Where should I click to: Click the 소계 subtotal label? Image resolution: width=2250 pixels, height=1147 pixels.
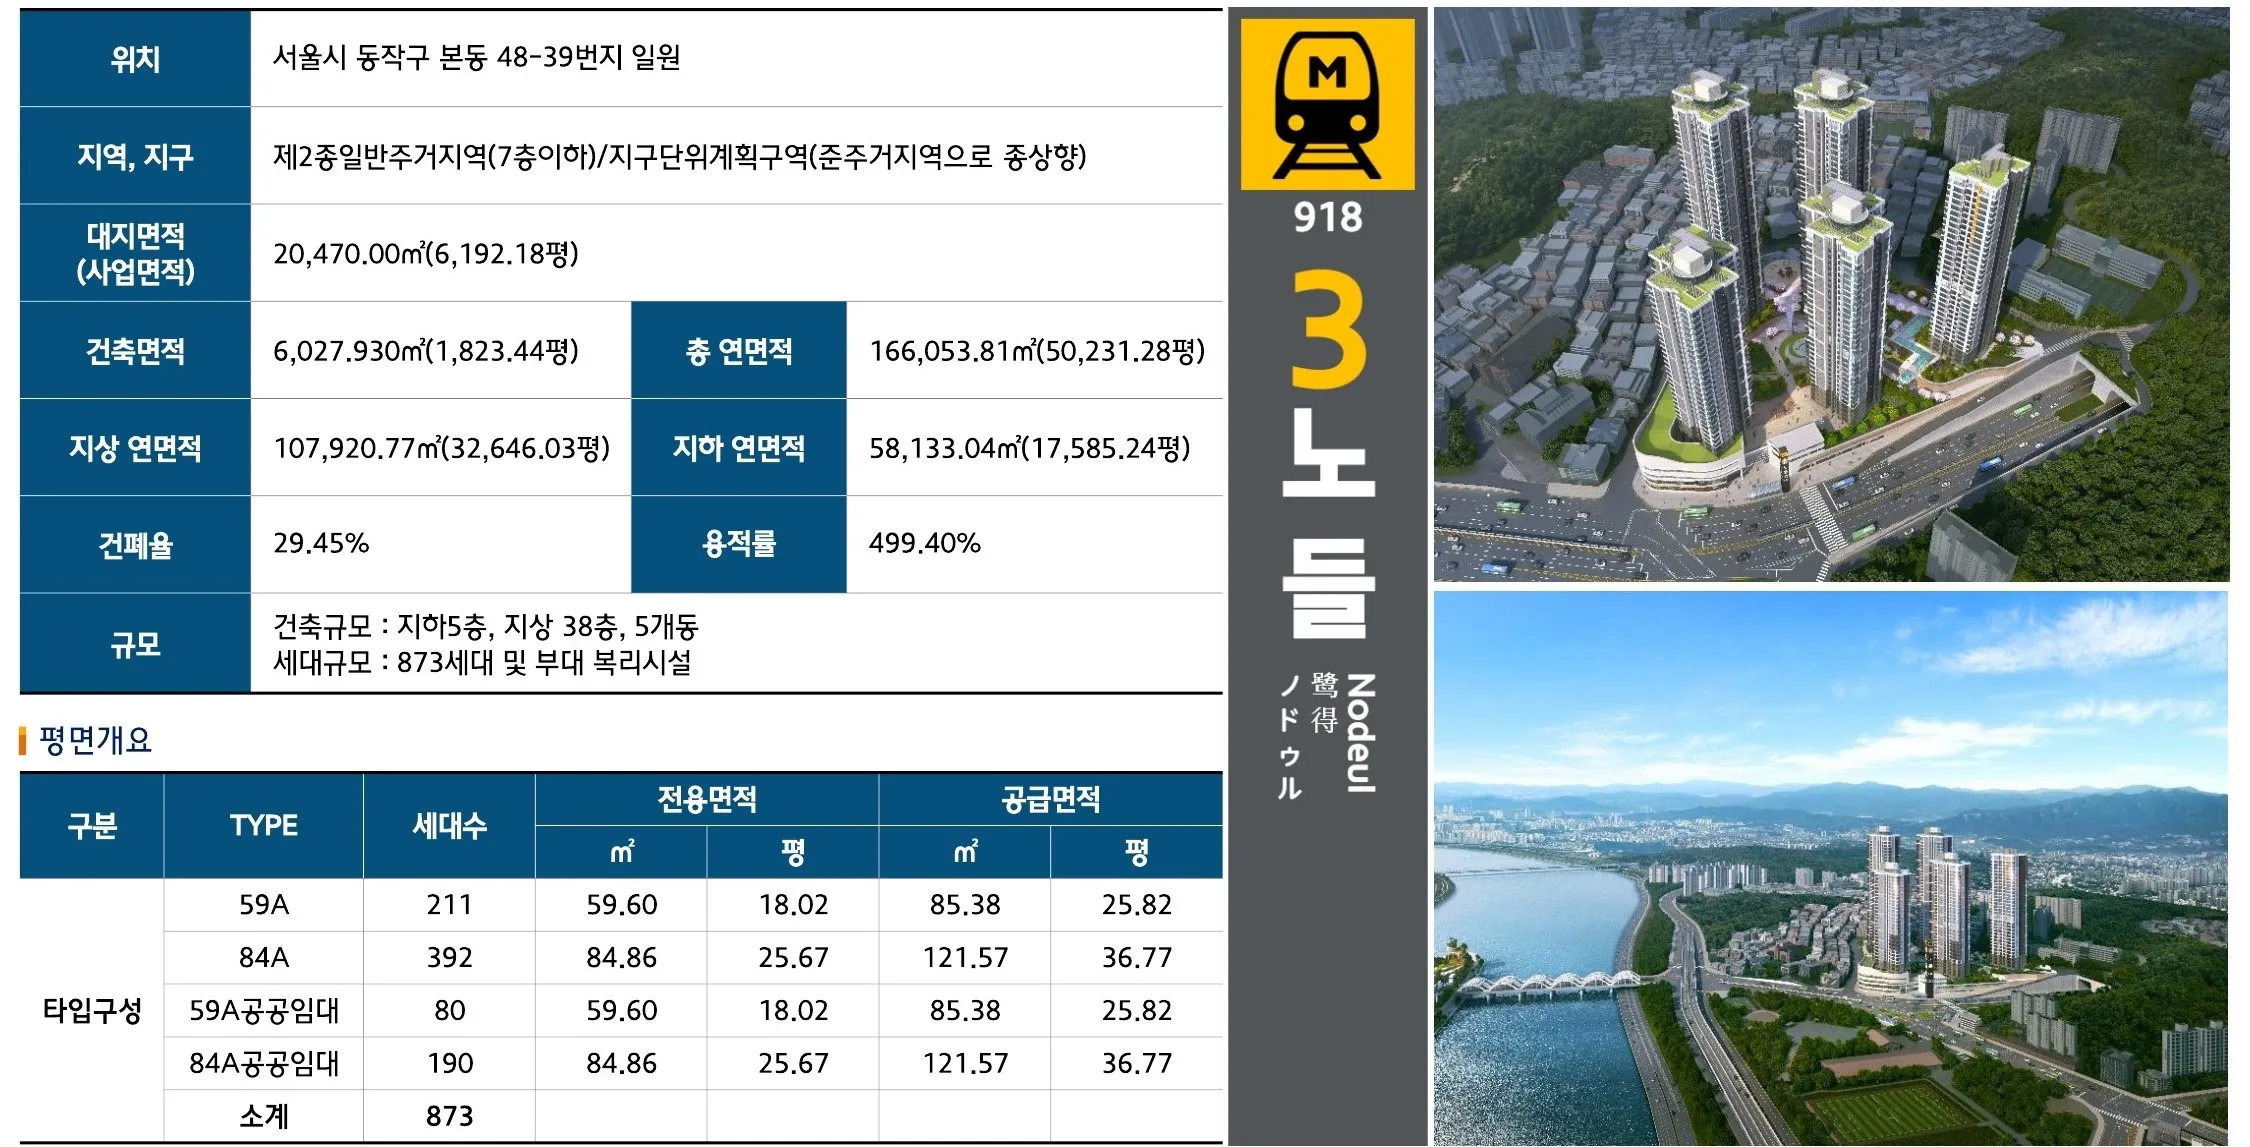pos(264,1116)
